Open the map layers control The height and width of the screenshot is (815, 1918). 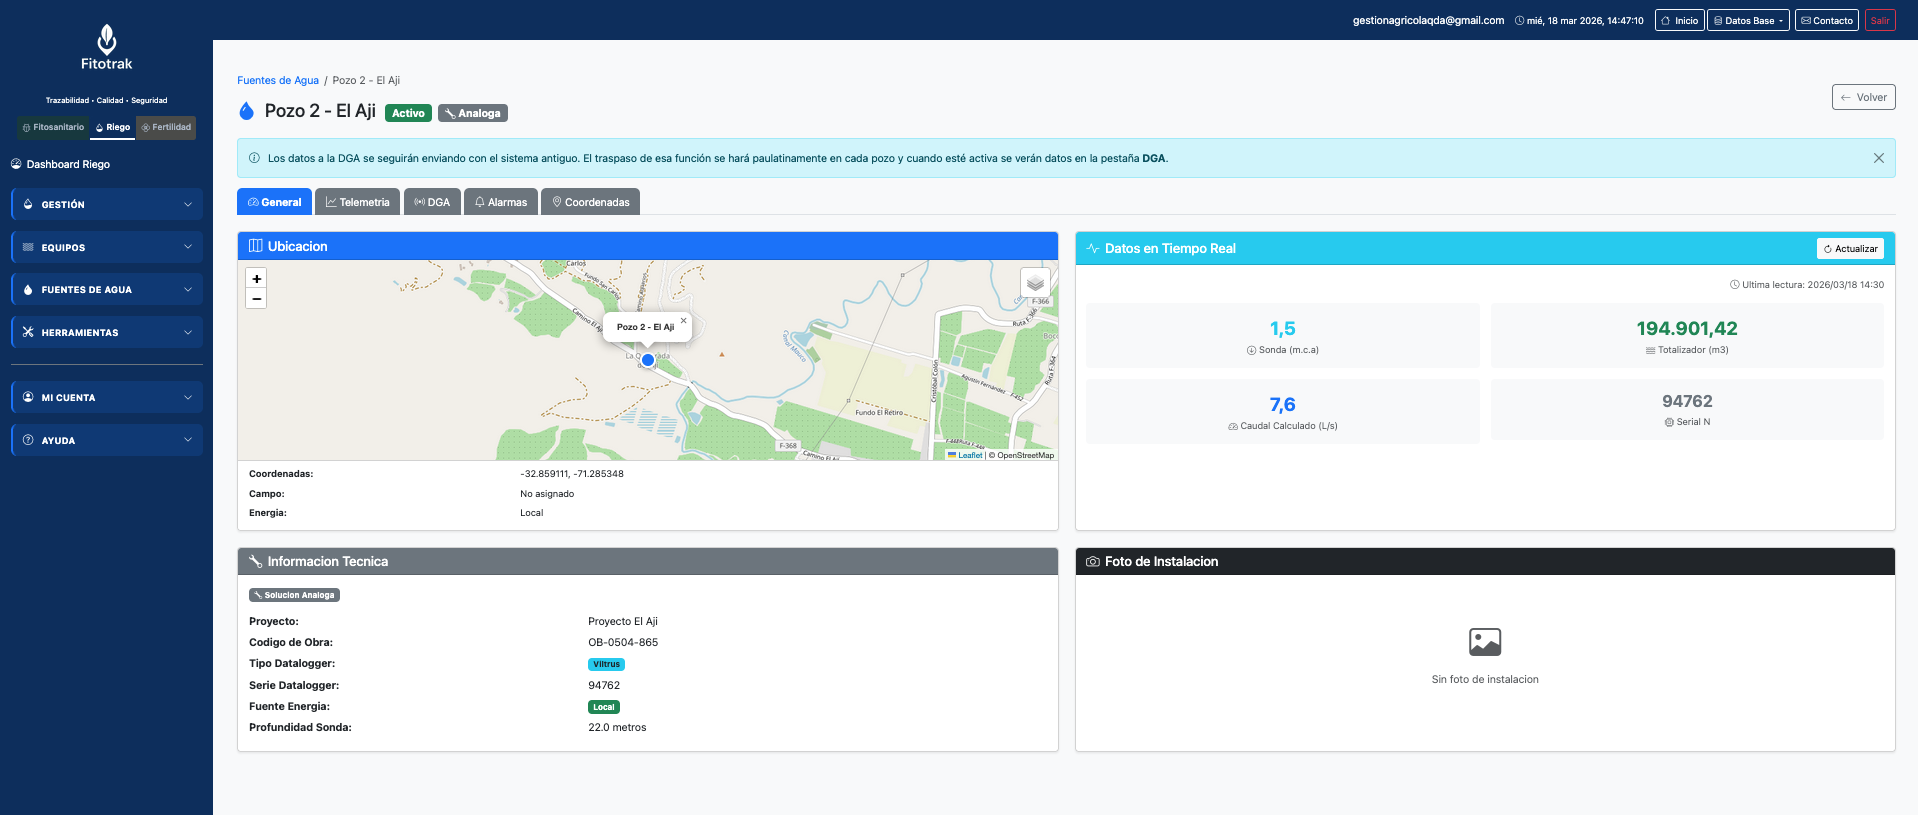coord(1035,284)
